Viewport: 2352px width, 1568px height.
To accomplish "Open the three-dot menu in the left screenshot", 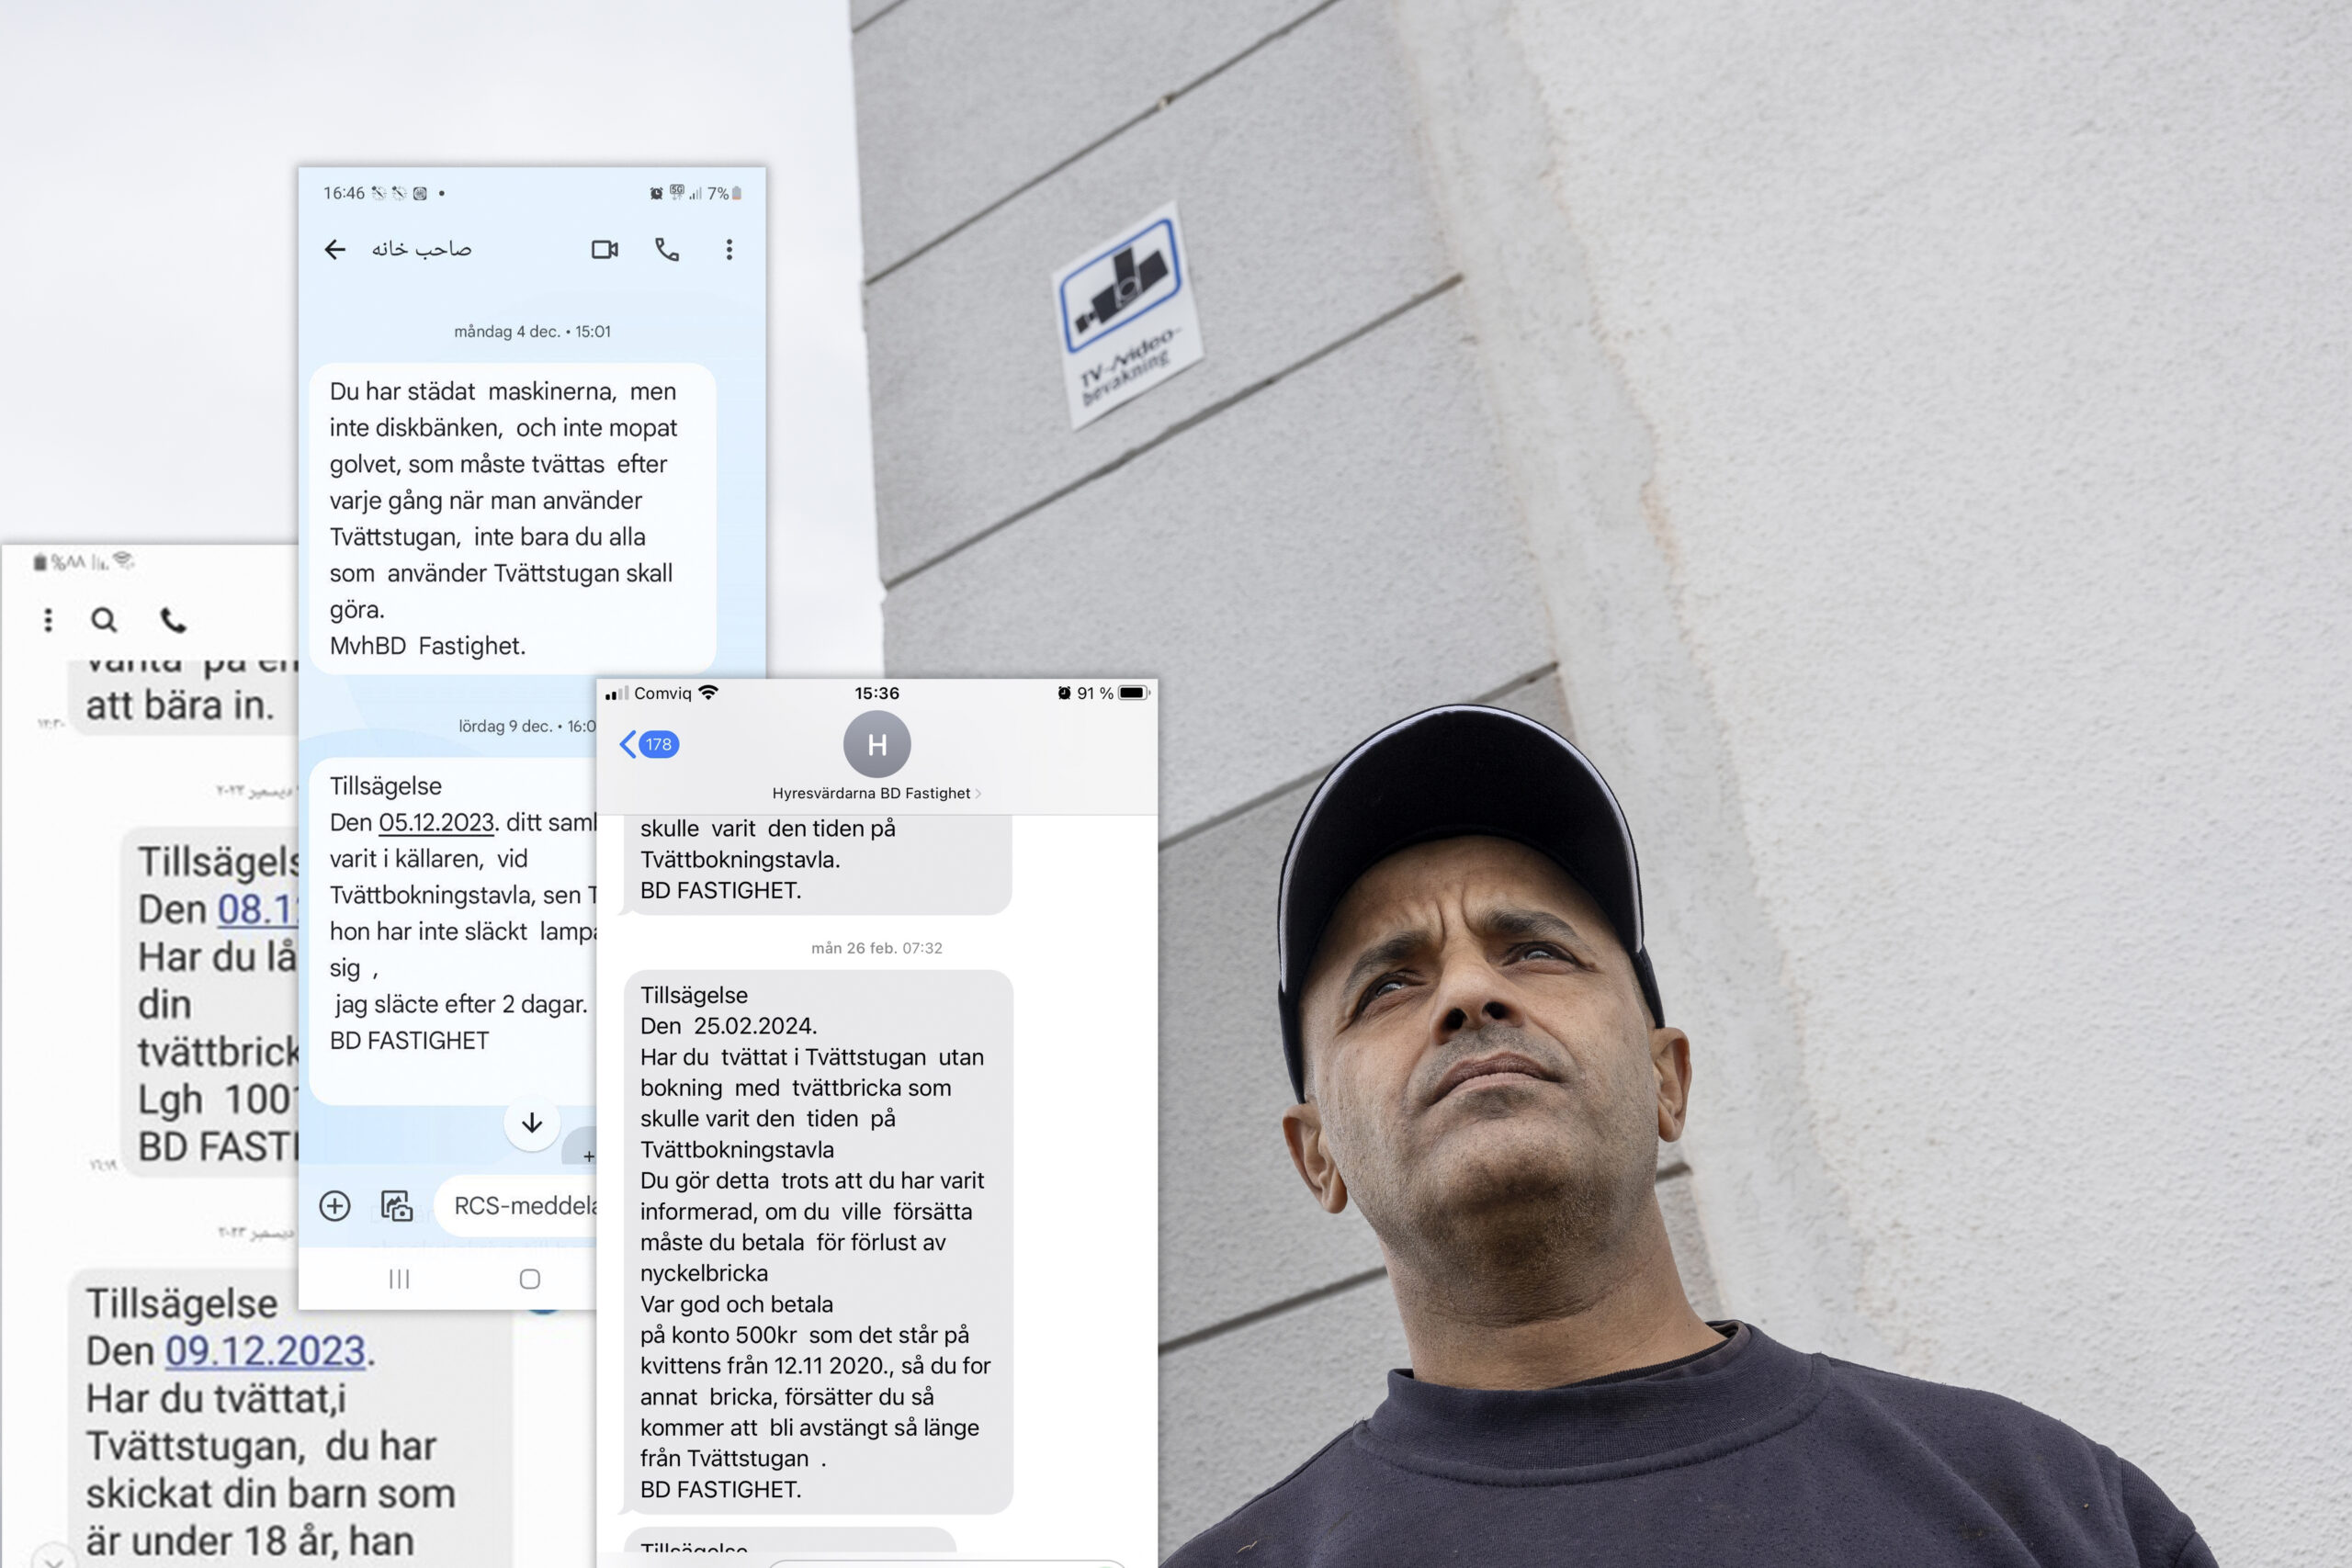I will tap(48, 620).
